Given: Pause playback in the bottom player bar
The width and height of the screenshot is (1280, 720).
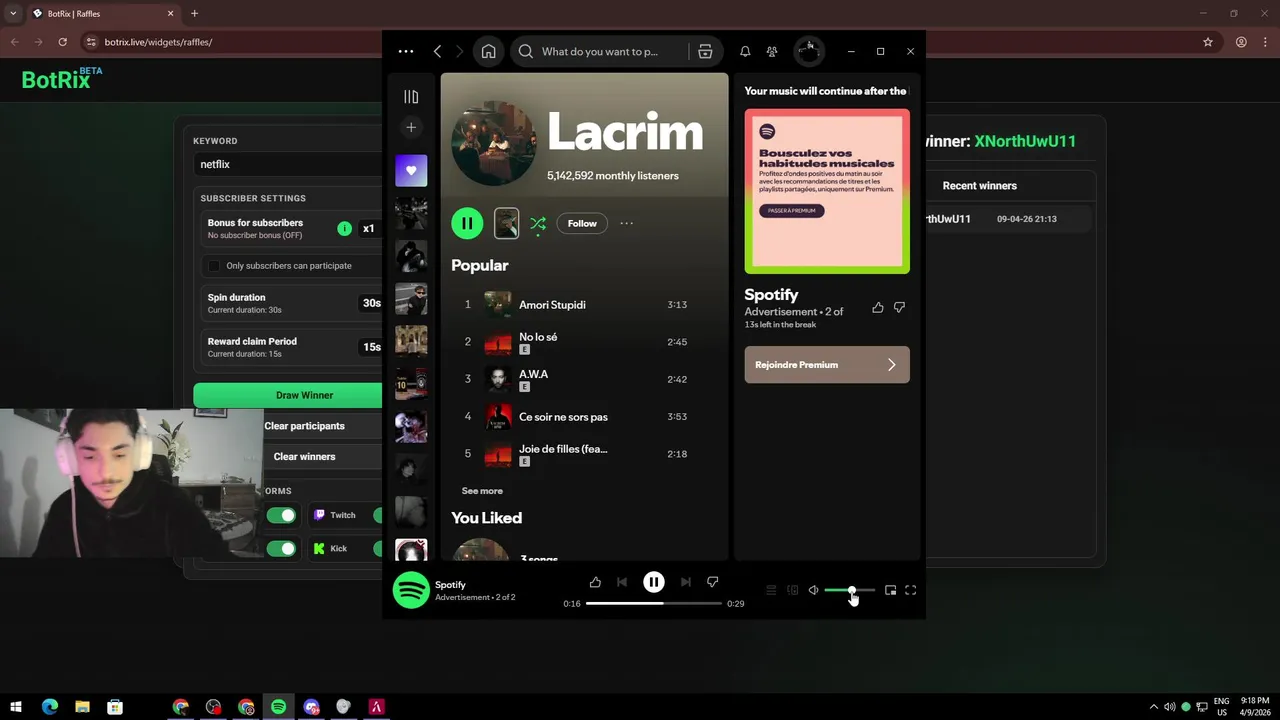Looking at the screenshot, I should click(654, 582).
